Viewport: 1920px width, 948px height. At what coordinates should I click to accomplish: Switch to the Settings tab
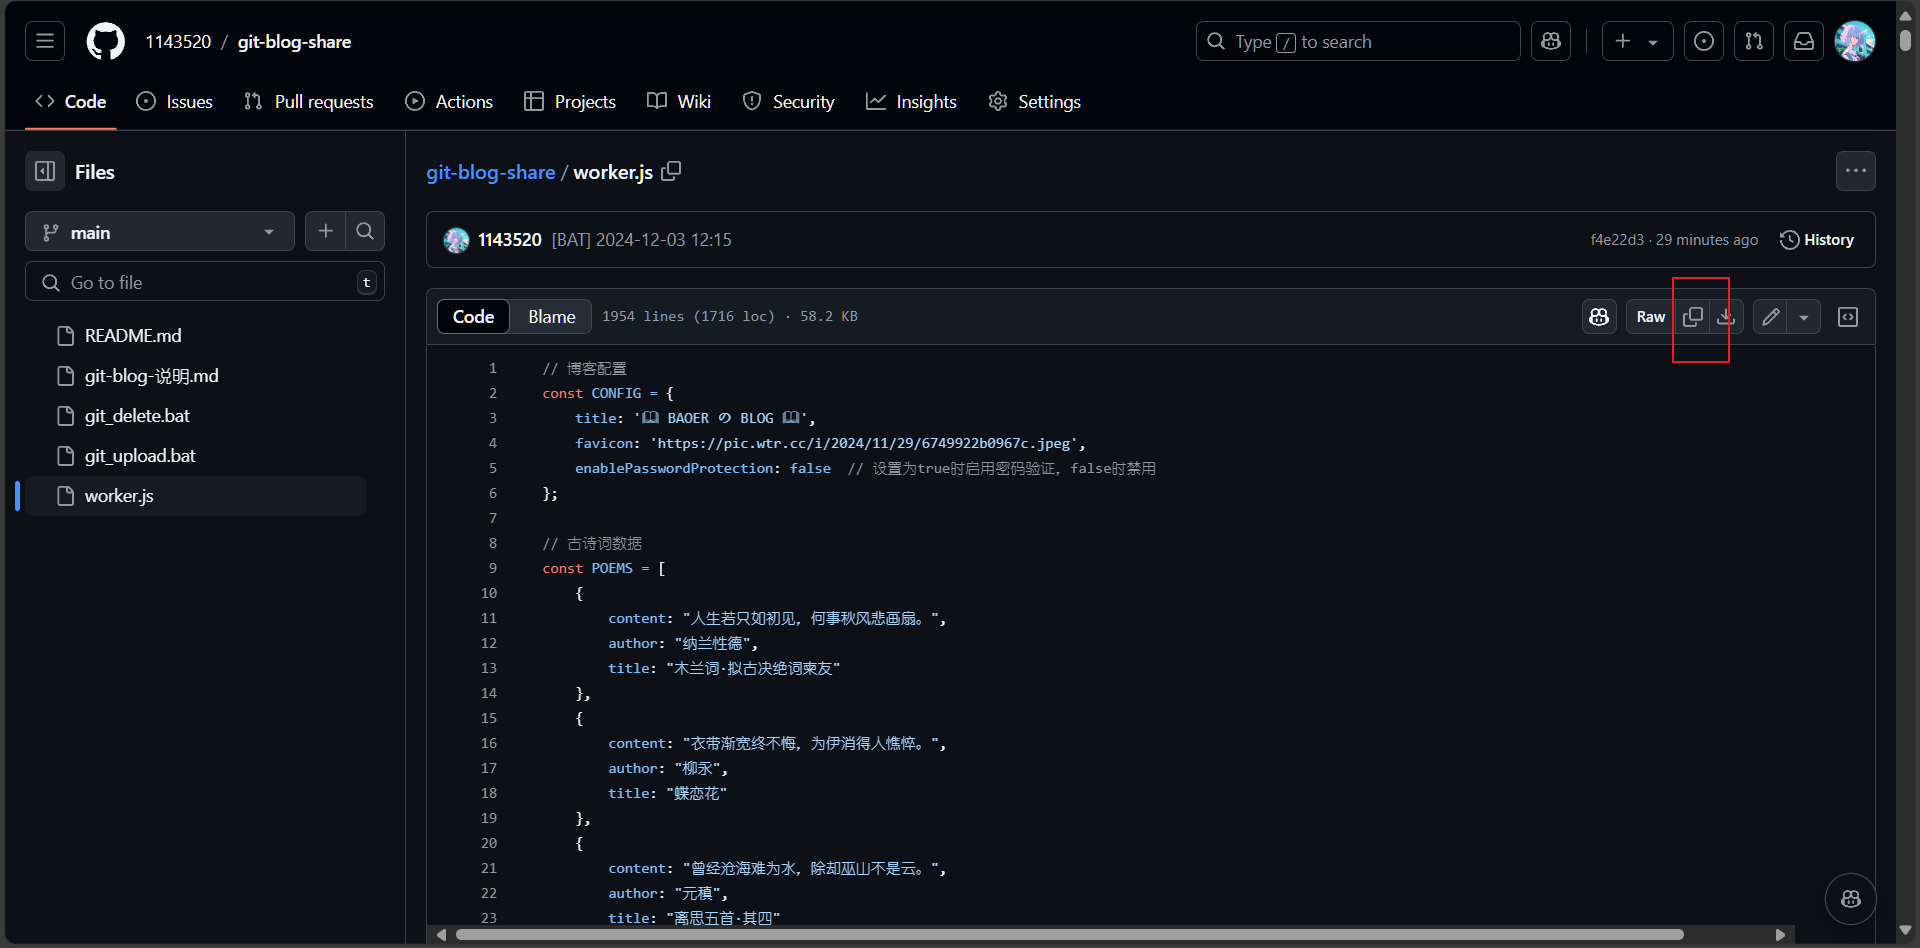pyautogui.click(x=1035, y=102)
